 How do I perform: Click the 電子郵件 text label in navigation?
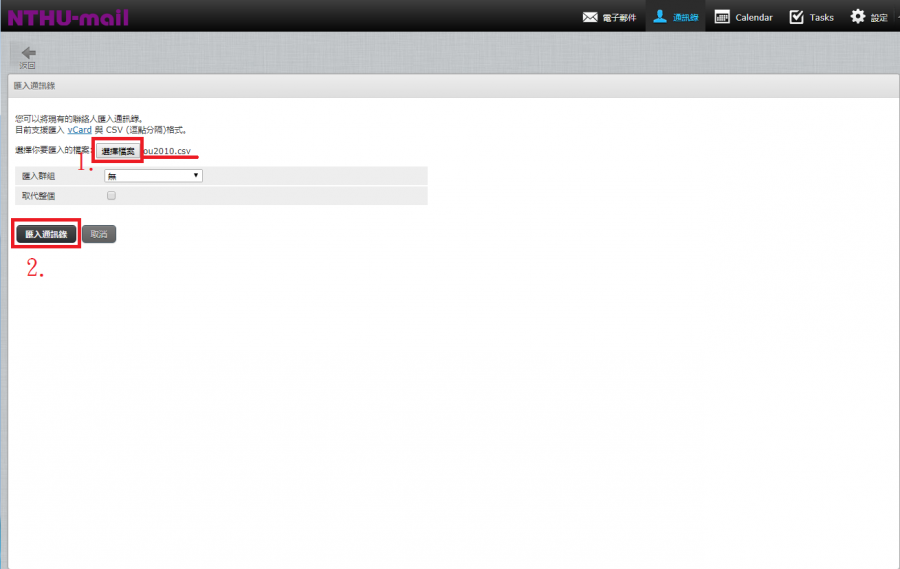pyautogui.click(x=619, y=18)
